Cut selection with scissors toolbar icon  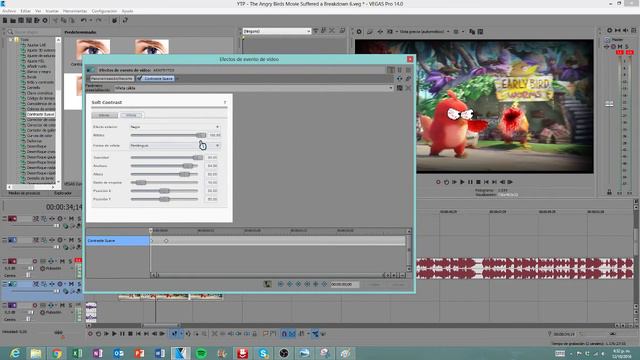tap(56, 20)
